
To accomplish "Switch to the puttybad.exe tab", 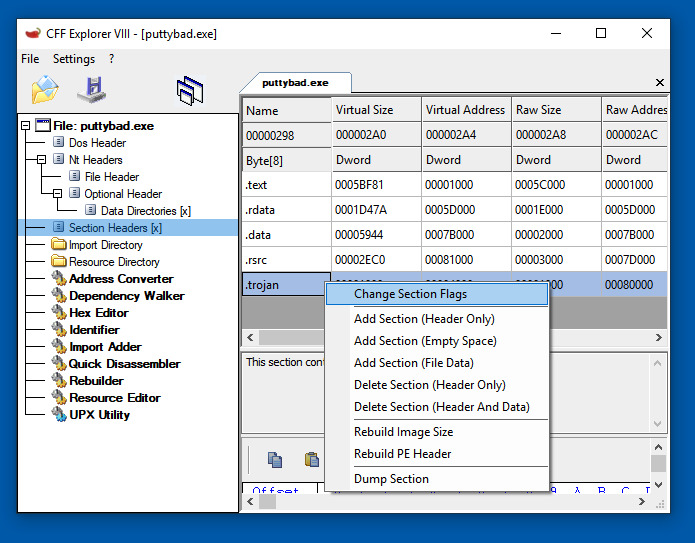I will coord(295,83).
